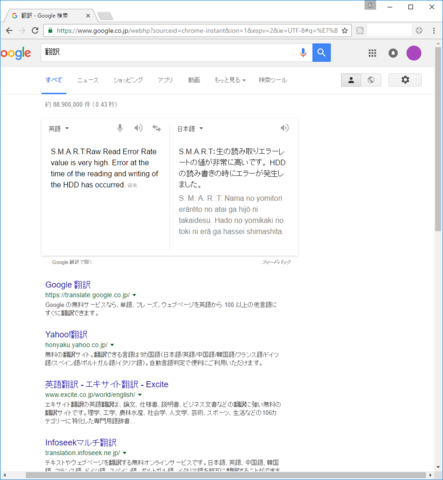This screenshot has height=480, width=443.
Task: Click the horizontal scrollbar thumb
Action: (226, 475)
